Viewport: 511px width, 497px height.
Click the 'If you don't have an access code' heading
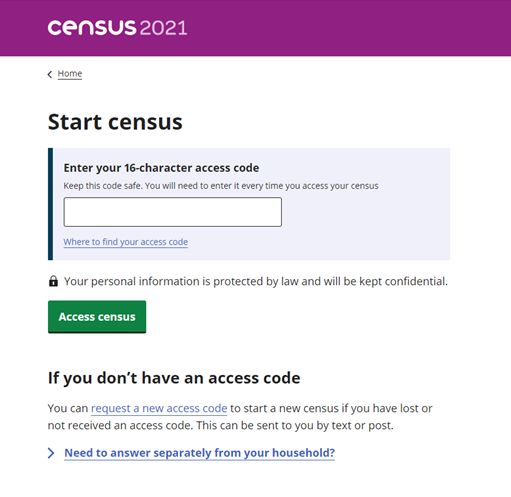174,378
